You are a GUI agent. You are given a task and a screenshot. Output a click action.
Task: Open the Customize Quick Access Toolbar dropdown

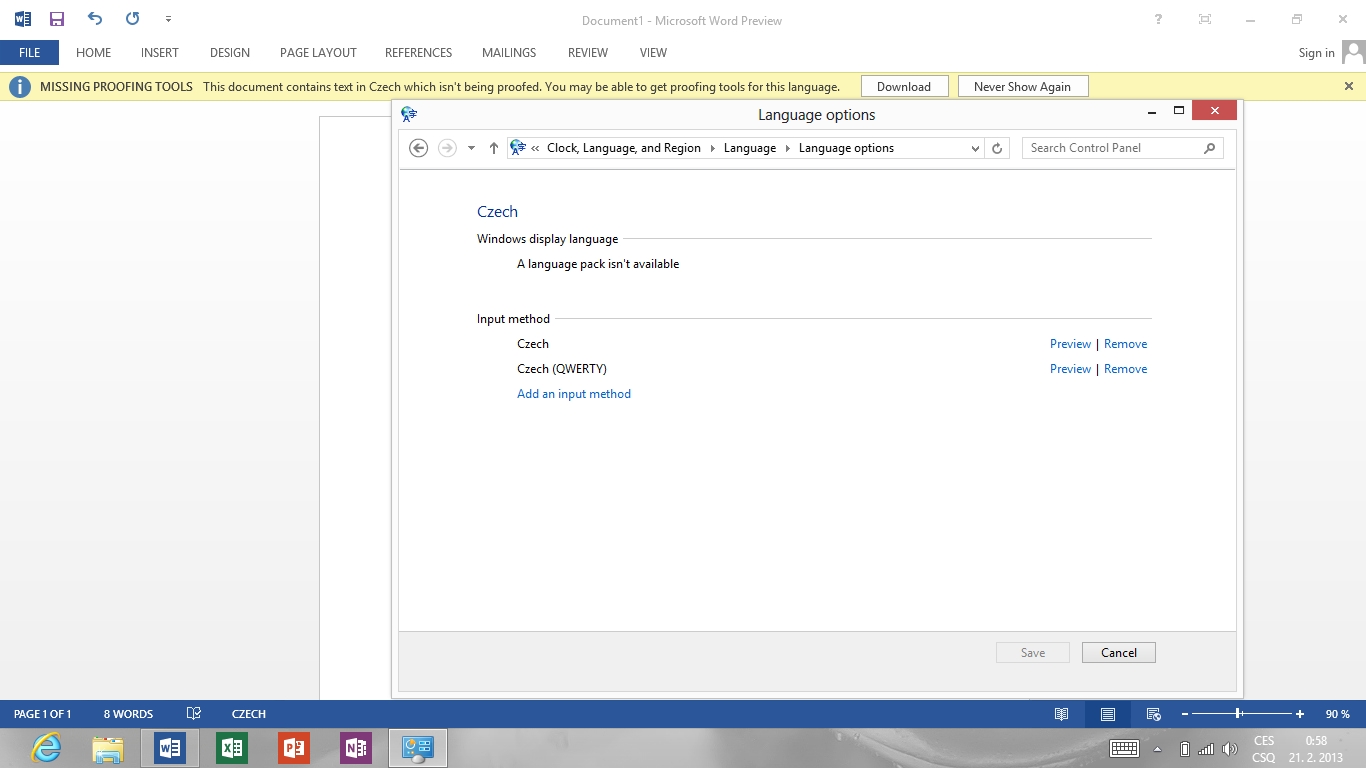168,19
